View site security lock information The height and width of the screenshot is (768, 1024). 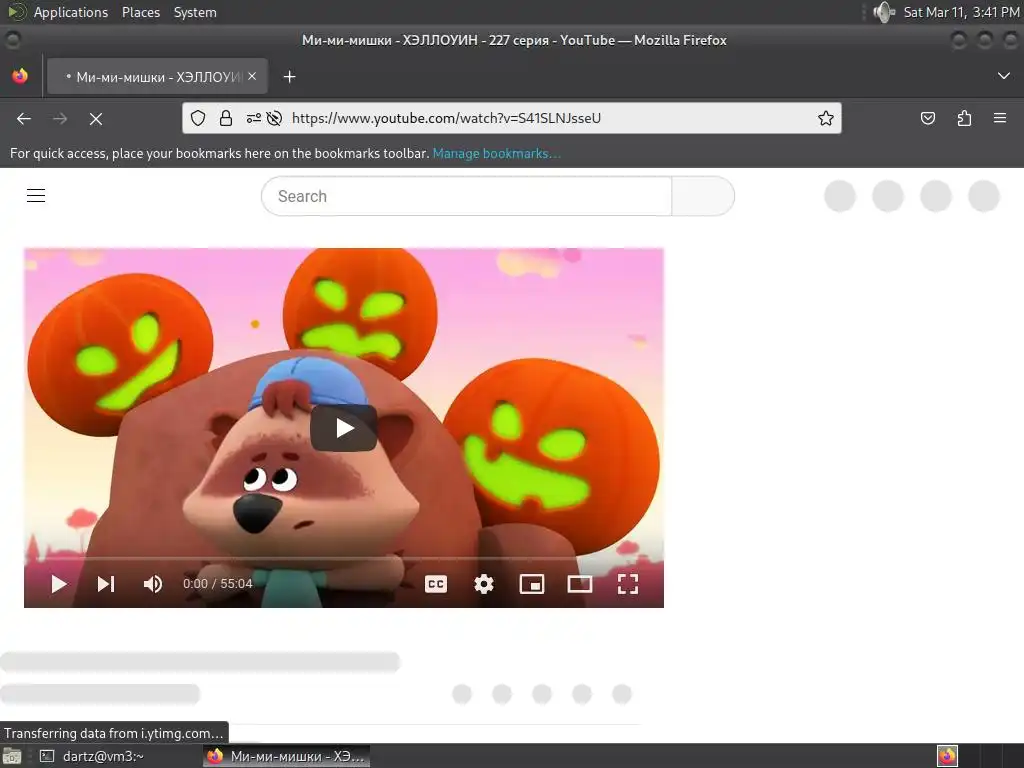pyautogui.click(x=226, y=118)
